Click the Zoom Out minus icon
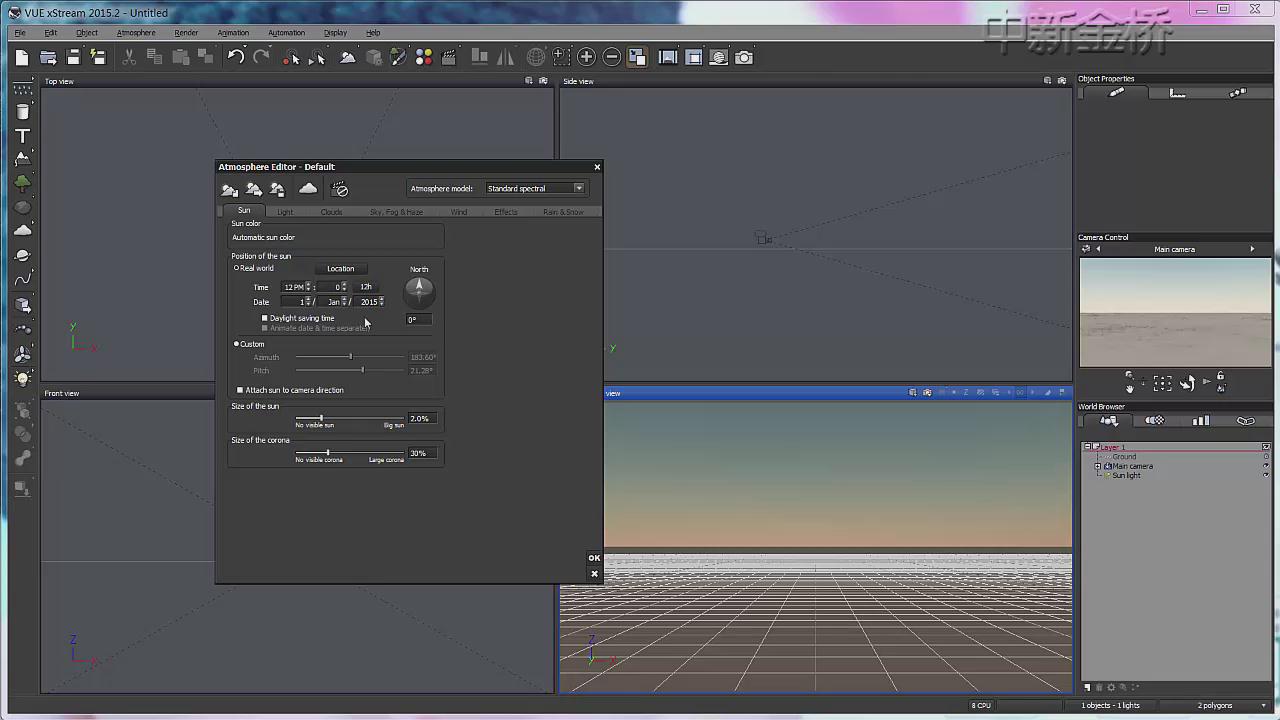1280x720 pixels. [x=612, y=58]
